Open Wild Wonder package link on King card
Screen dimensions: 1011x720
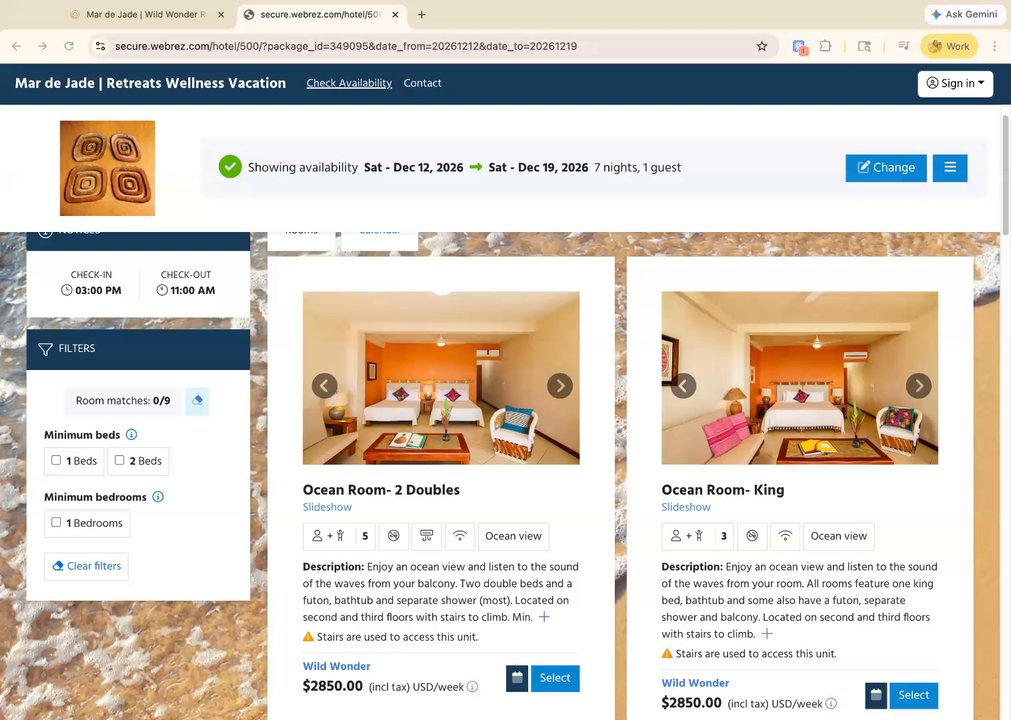pos(695,683)
